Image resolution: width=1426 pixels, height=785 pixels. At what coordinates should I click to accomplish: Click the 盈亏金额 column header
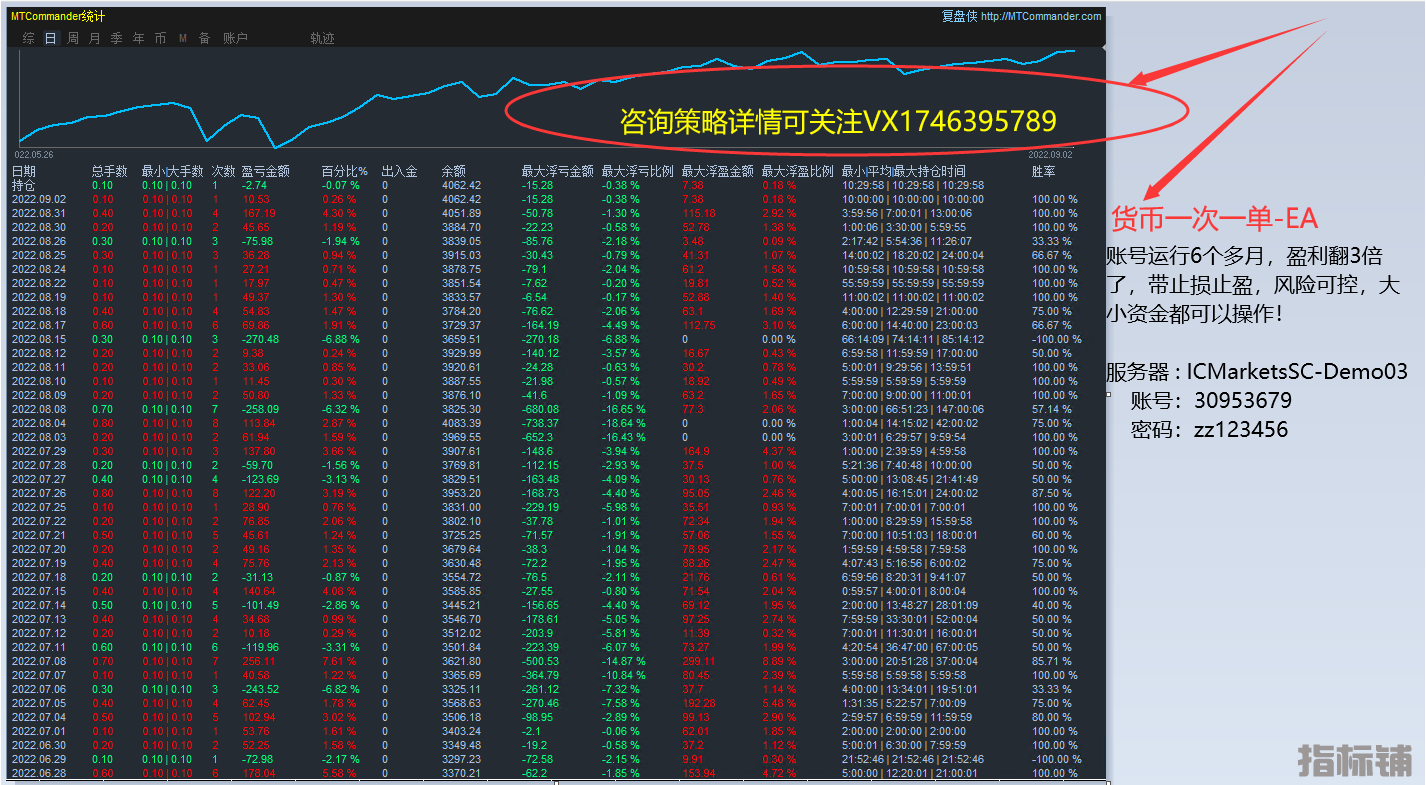(x=265, y=171)
